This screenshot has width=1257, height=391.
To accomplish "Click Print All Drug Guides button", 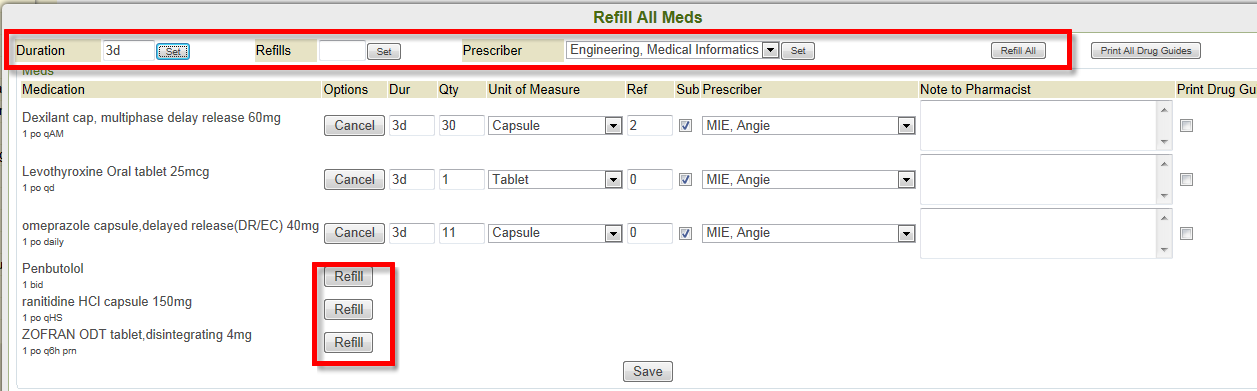I will [x=1145, y=50].
